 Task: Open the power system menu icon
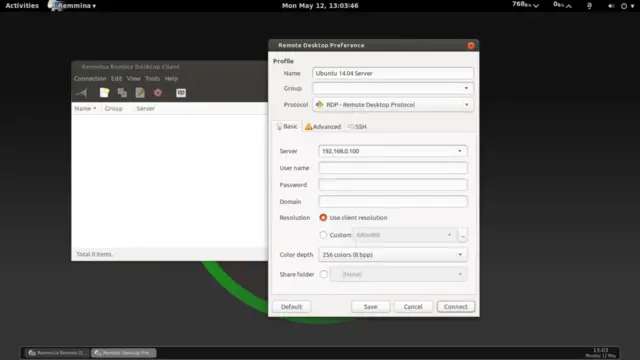(x=624, y=6)
